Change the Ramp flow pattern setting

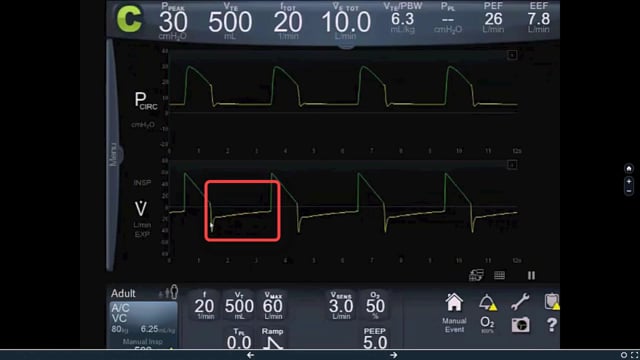coord(273,338)
